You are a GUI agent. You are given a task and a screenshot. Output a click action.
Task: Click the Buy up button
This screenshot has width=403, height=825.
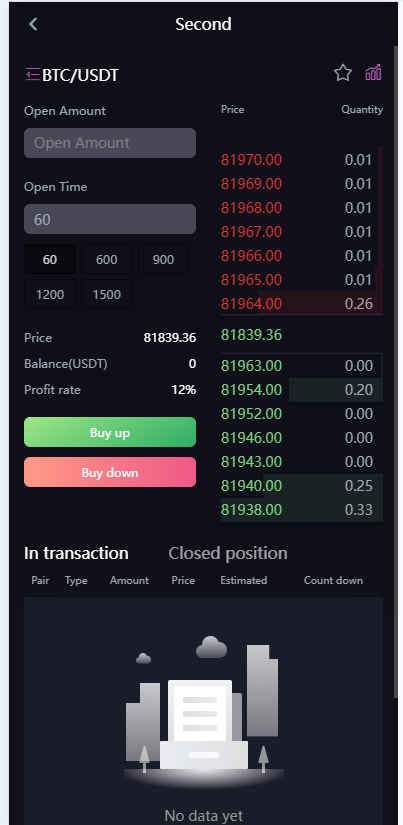click(x=110, y=432)
